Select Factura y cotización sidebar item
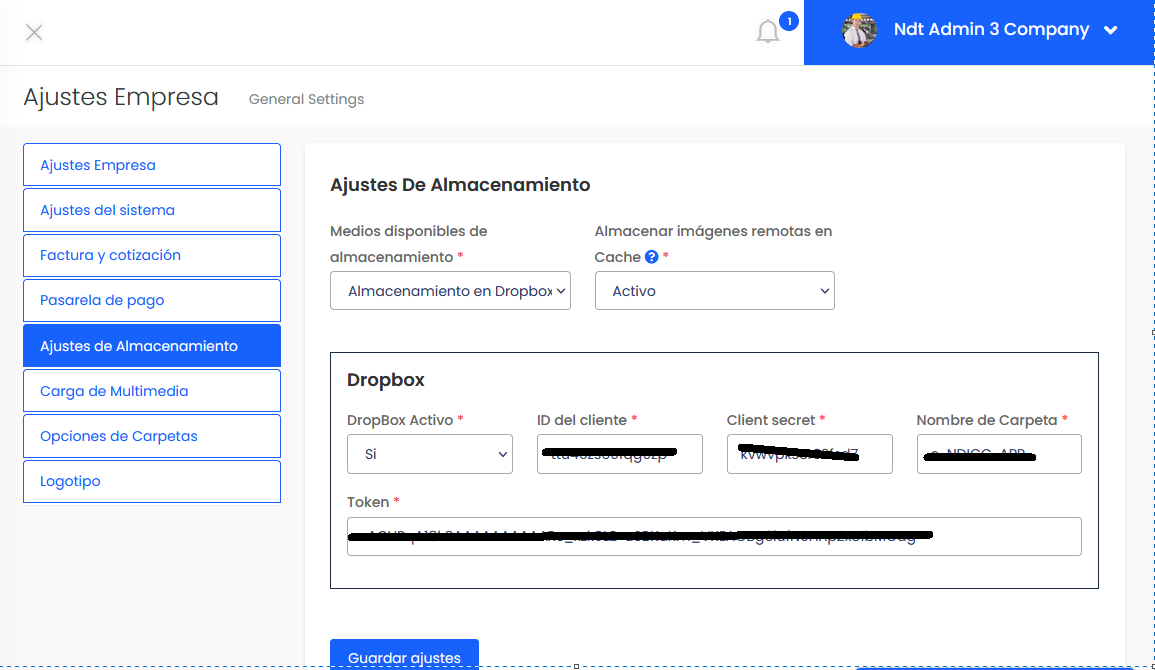Image resolution: width=1155 pixels, height=670 pixels. [x=151, y=255]
